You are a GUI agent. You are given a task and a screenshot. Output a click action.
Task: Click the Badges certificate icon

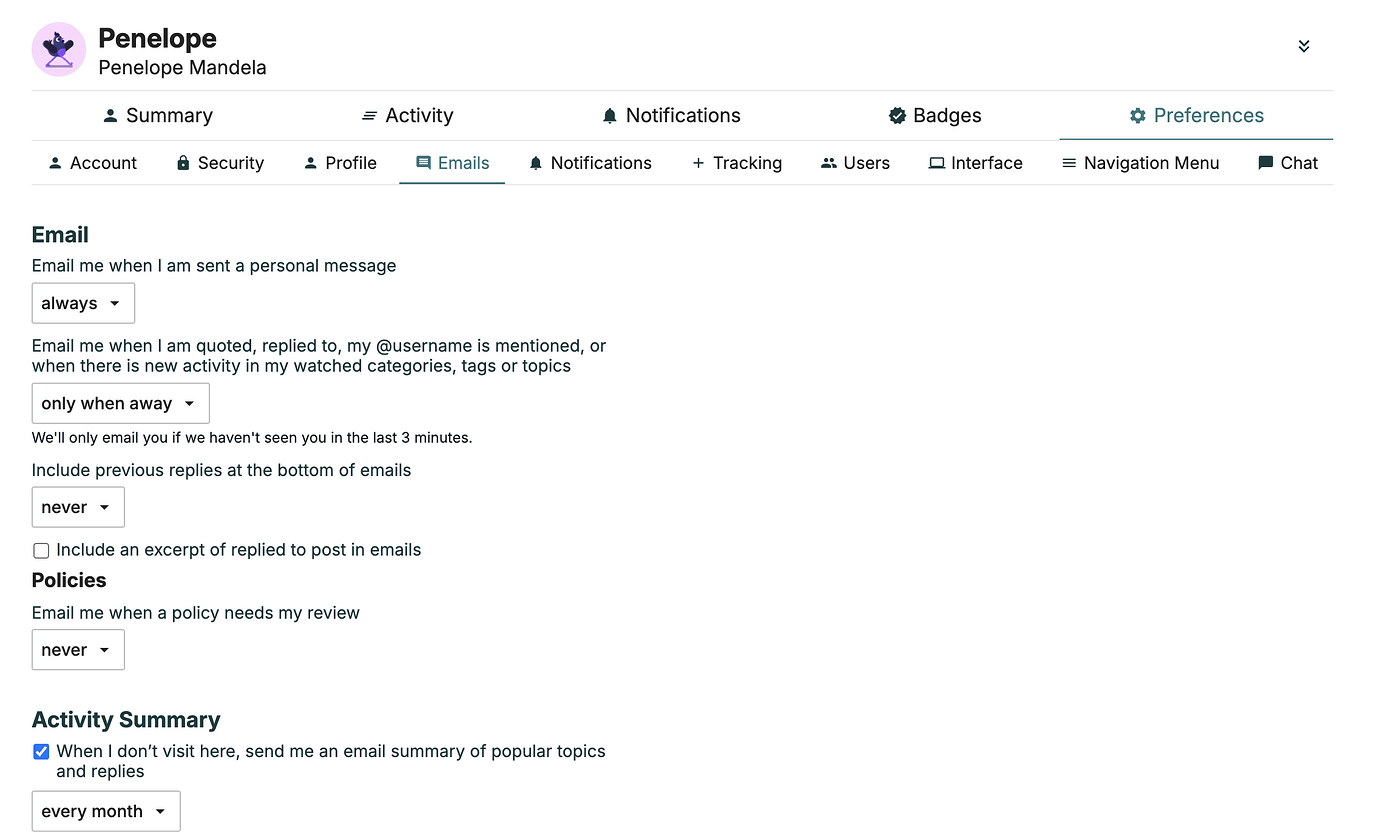(897, 116)
